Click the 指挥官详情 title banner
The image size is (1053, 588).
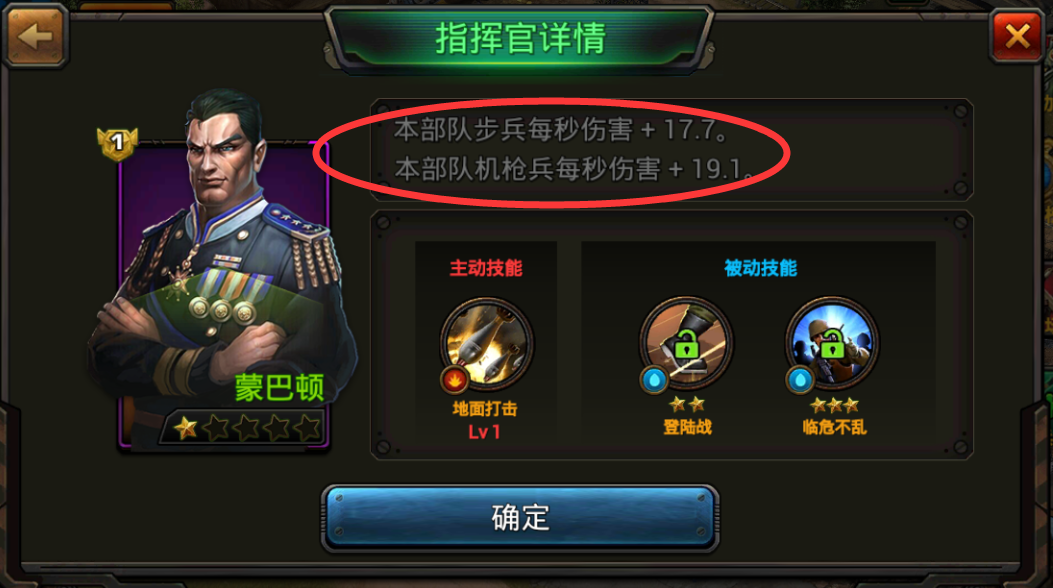click(x=519, y=38)
